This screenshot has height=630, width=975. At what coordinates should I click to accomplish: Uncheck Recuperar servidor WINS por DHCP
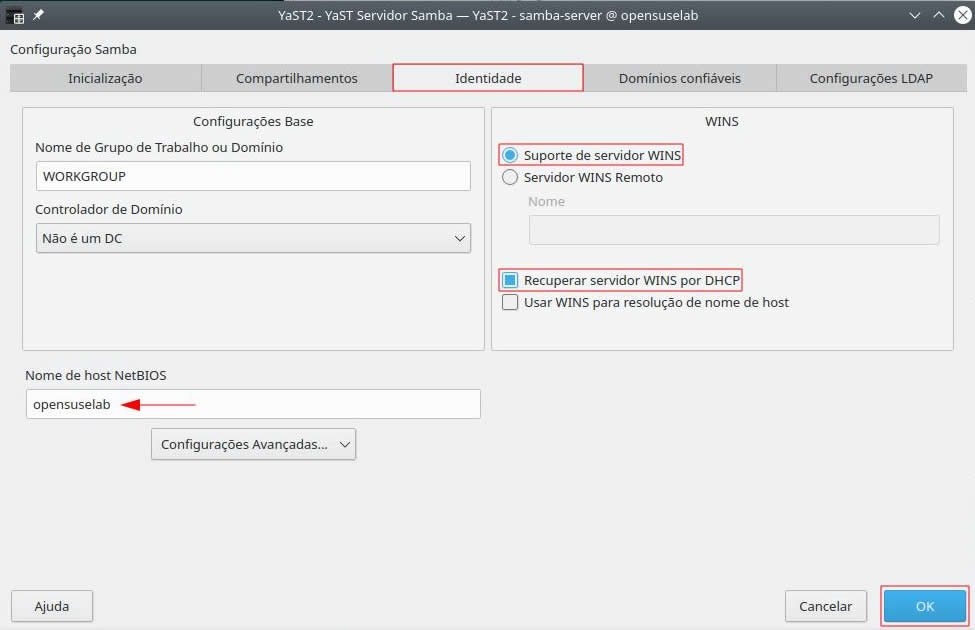(511, 280)
